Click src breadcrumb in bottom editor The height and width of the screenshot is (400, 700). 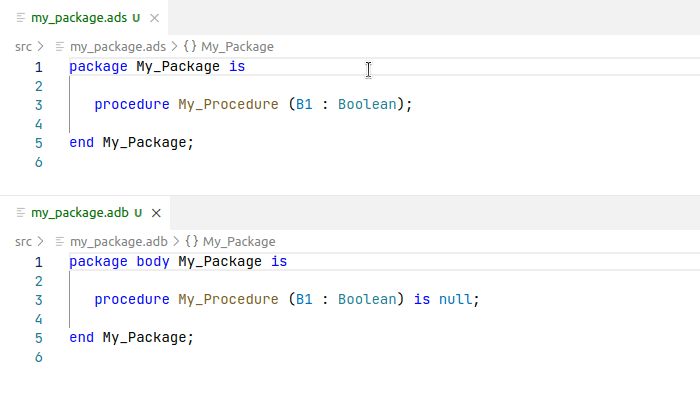23,242
